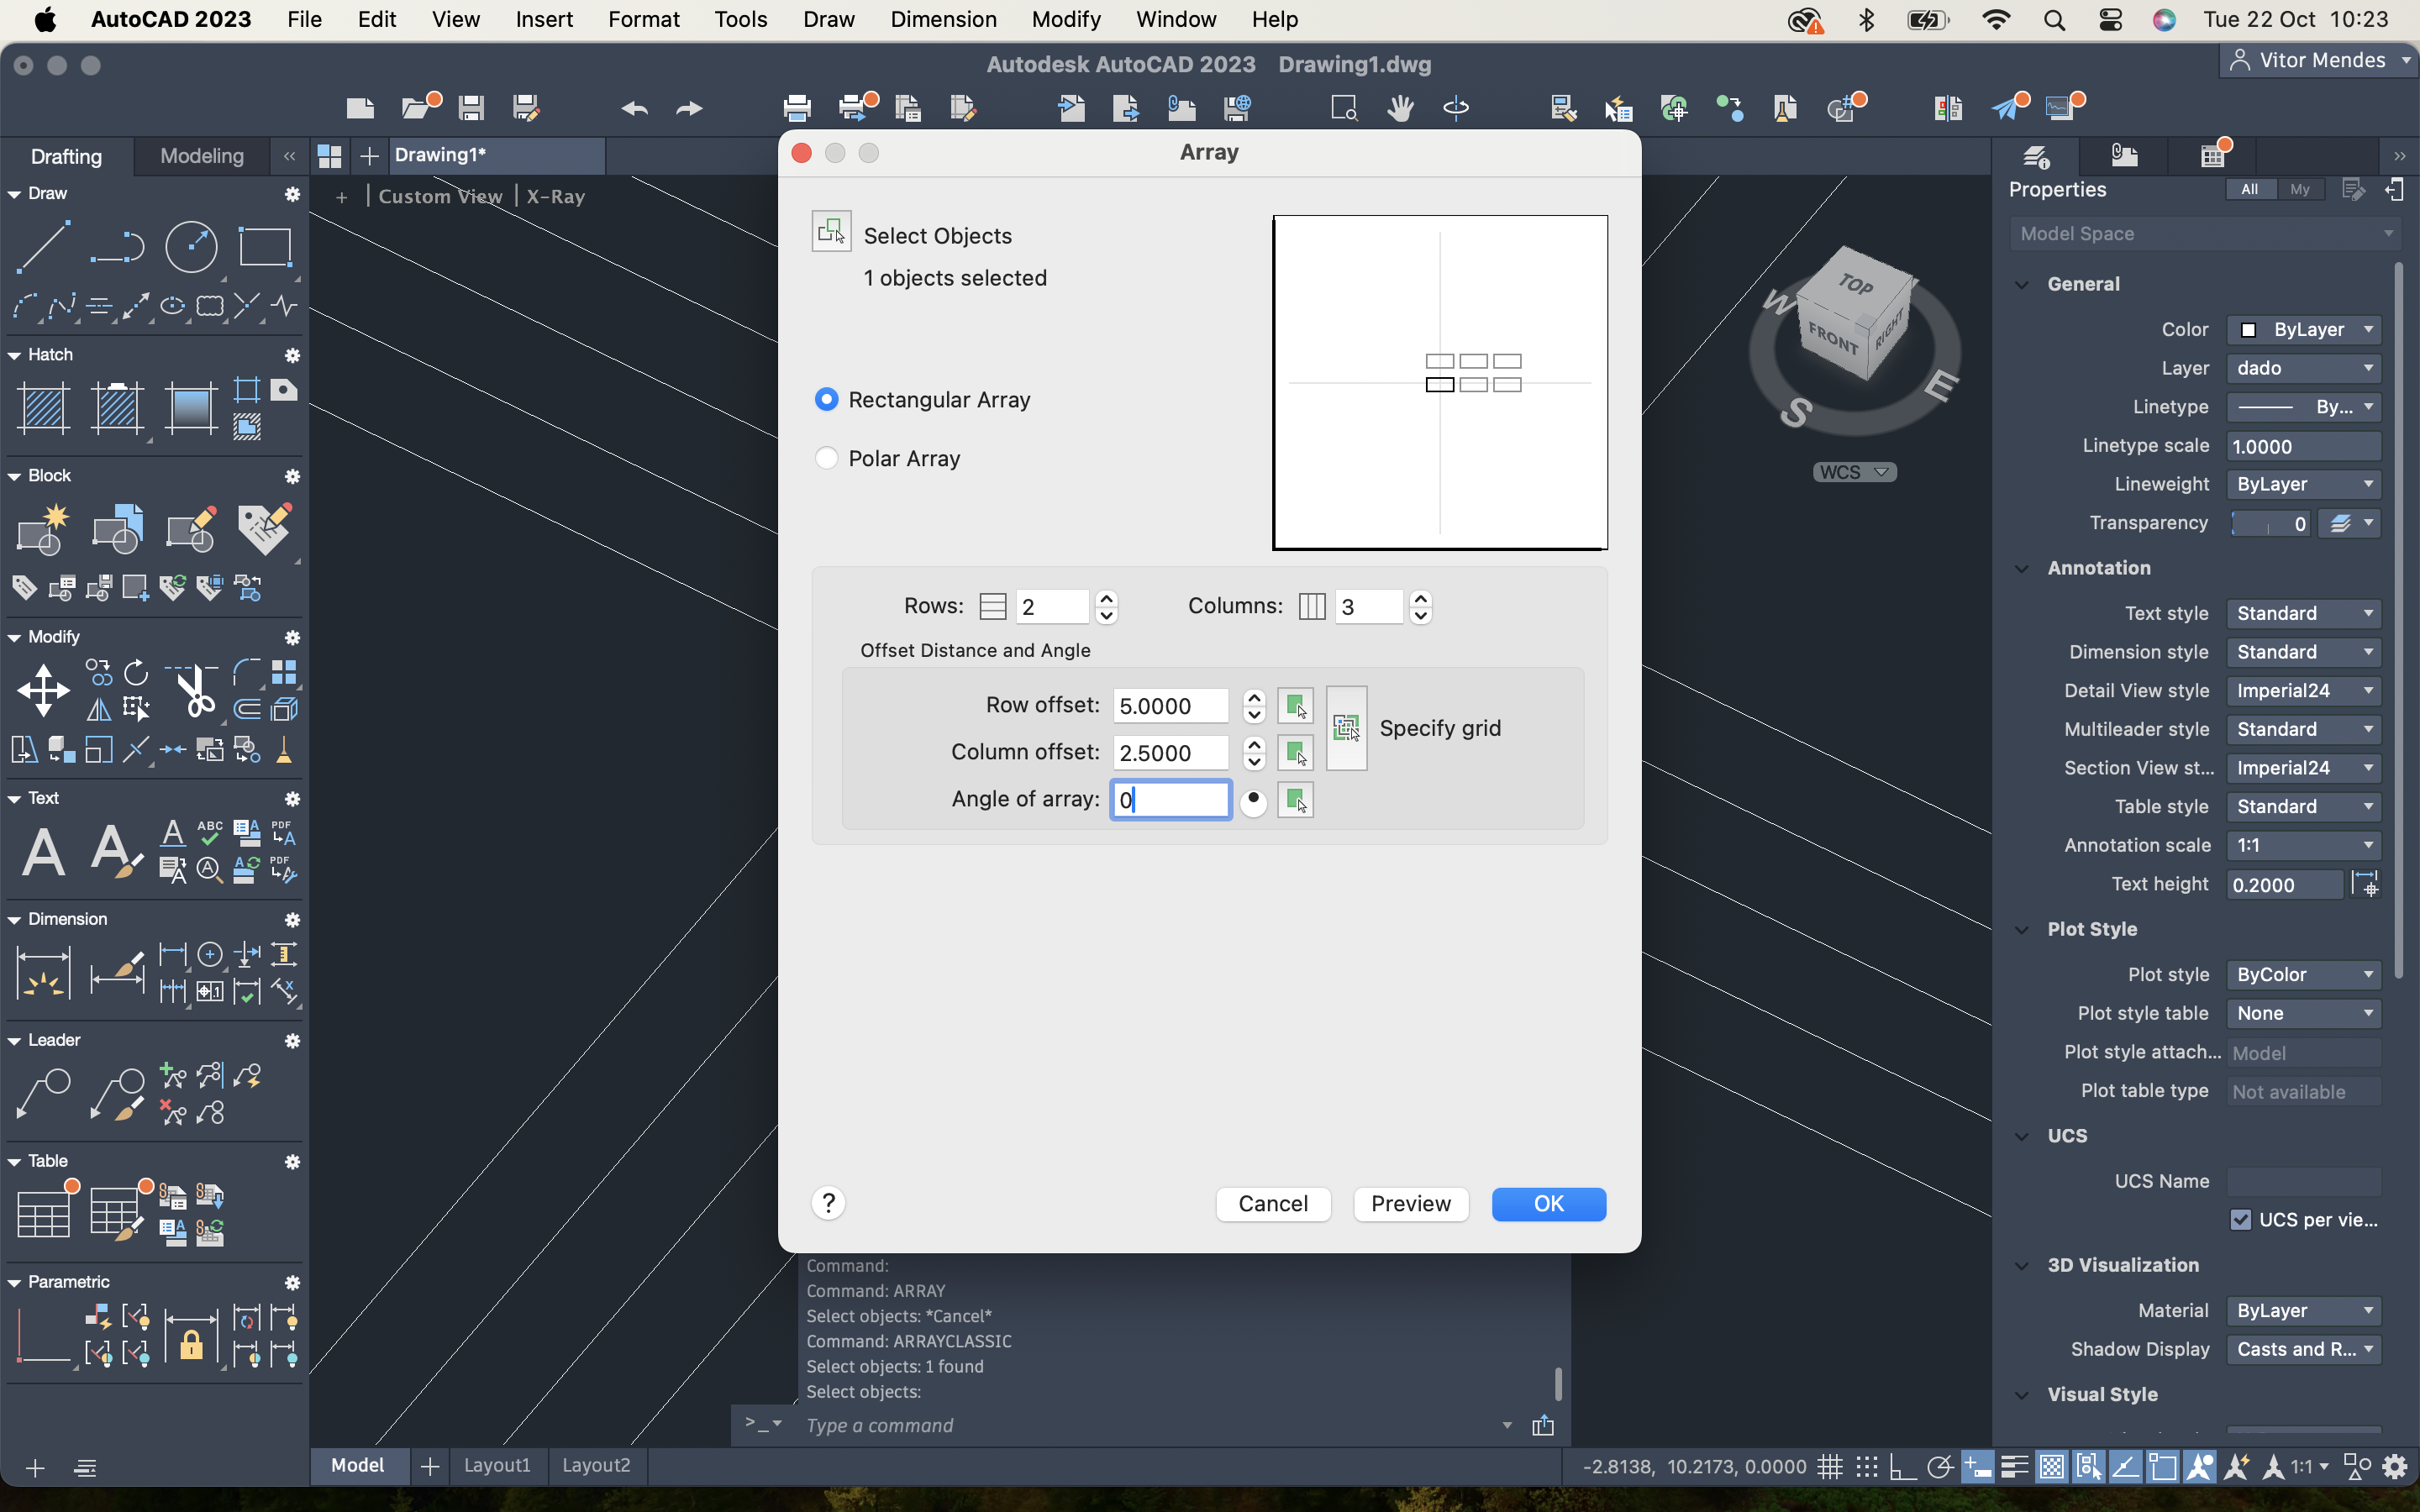Choose the Hatch tool
The height and width of the screenshot is (1512, 2420).
(43, 407)
